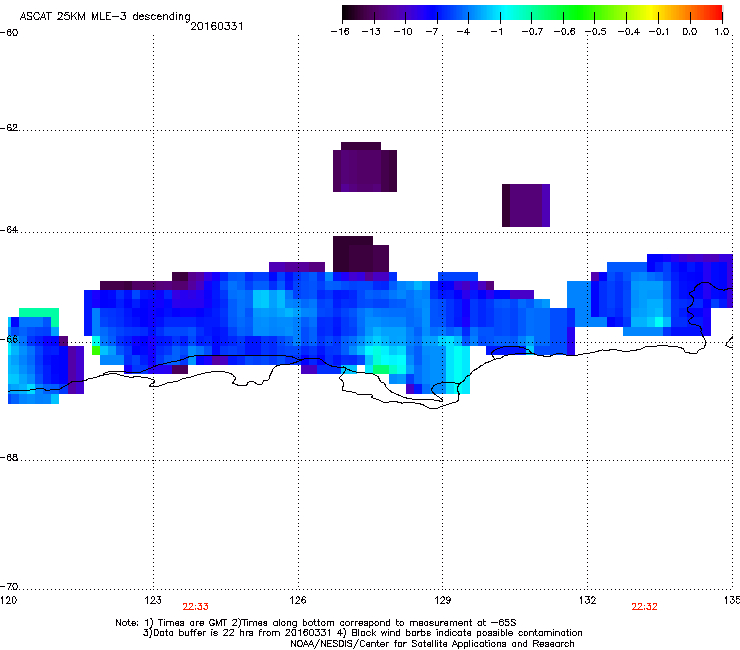
Task: Click the -10 color bar label
Action: pyautogui.click(x=403, y=32)
